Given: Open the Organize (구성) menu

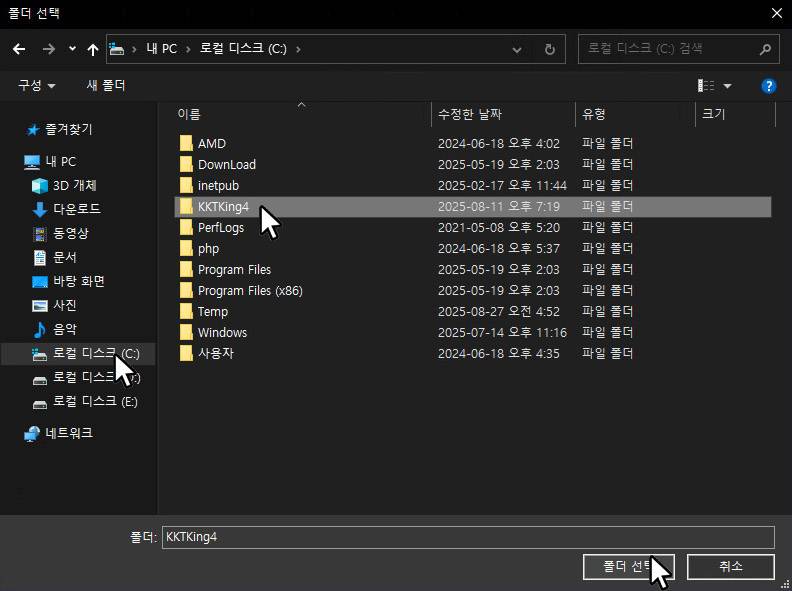Looking at the screenshot, I should tap(36, 86).
